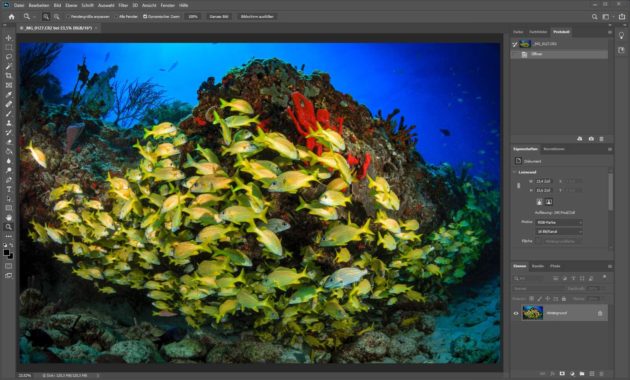Screen dimensions: 630x380
Task: Create new snapshot with the camera icon
Action: (x=591, y=139)
